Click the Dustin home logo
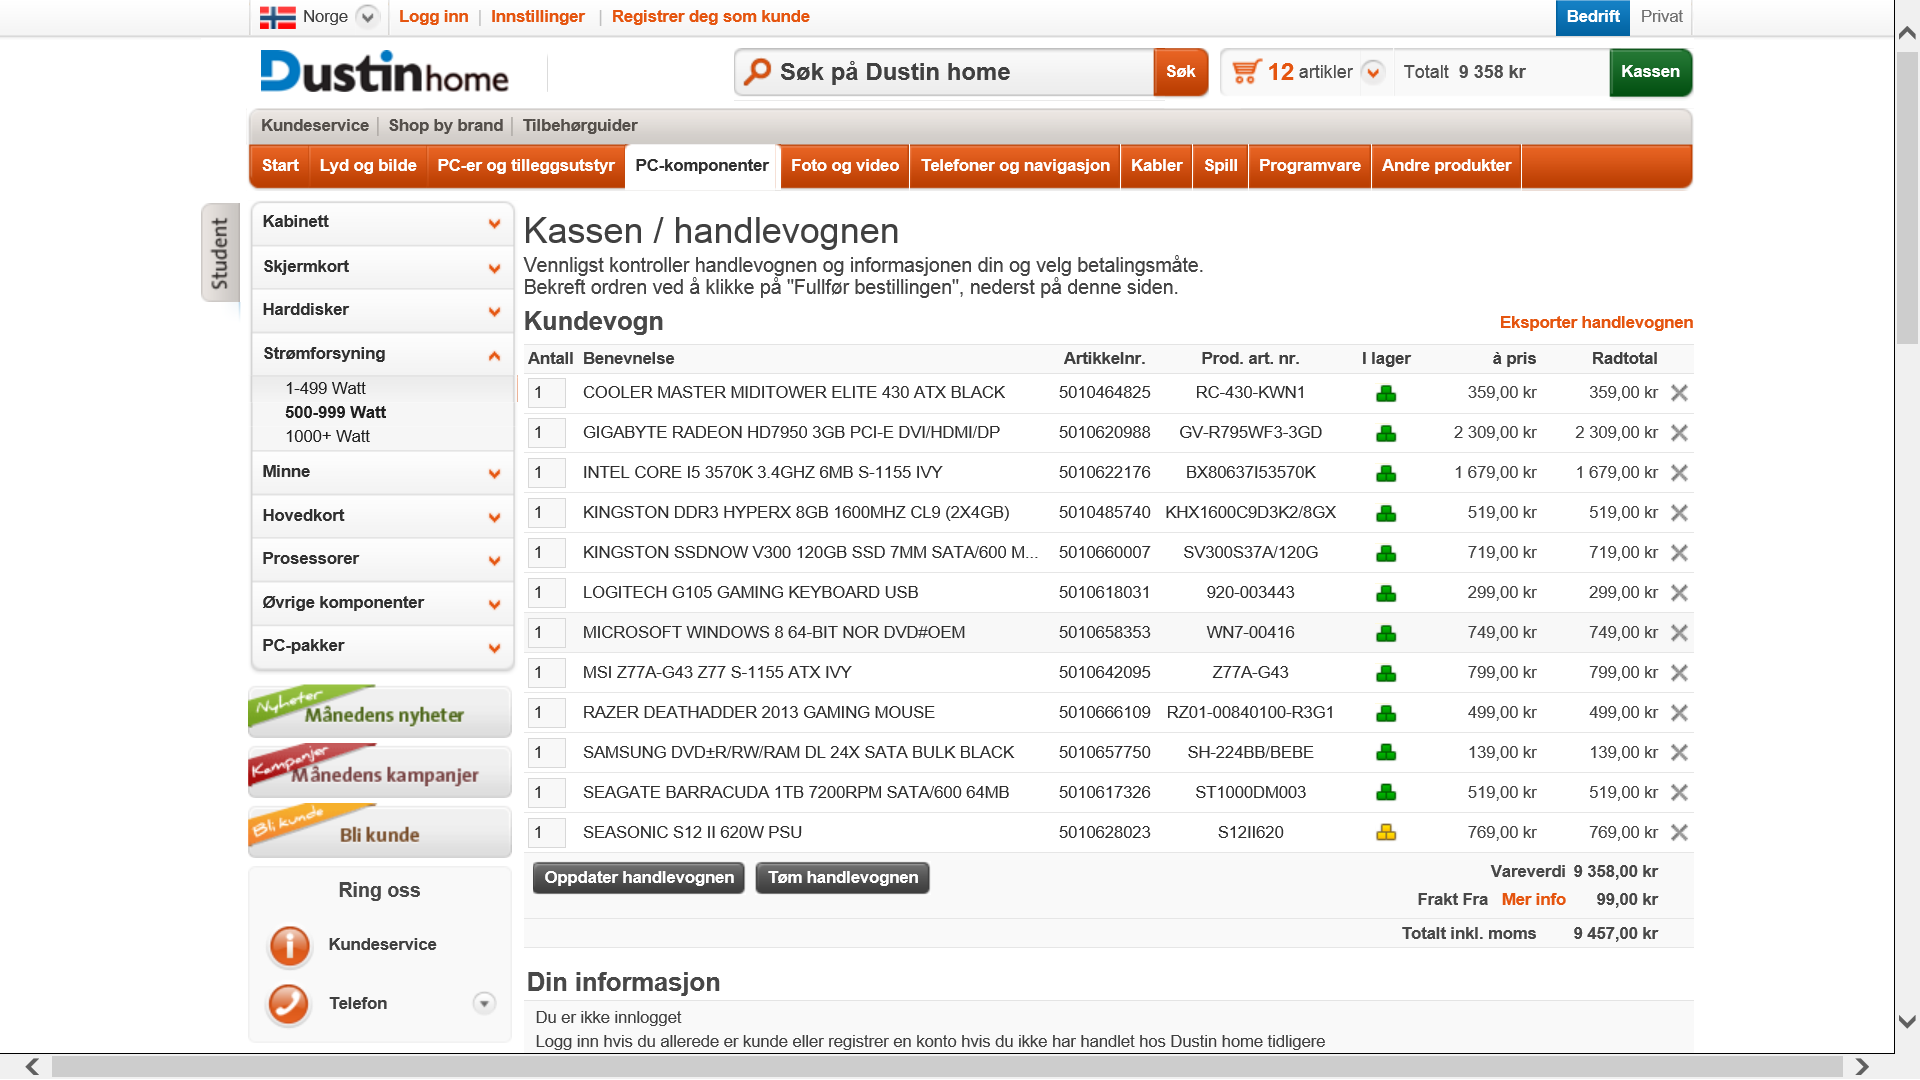Image resolution: width=1920 pixels, height=1080 pixels. [385, 72]
